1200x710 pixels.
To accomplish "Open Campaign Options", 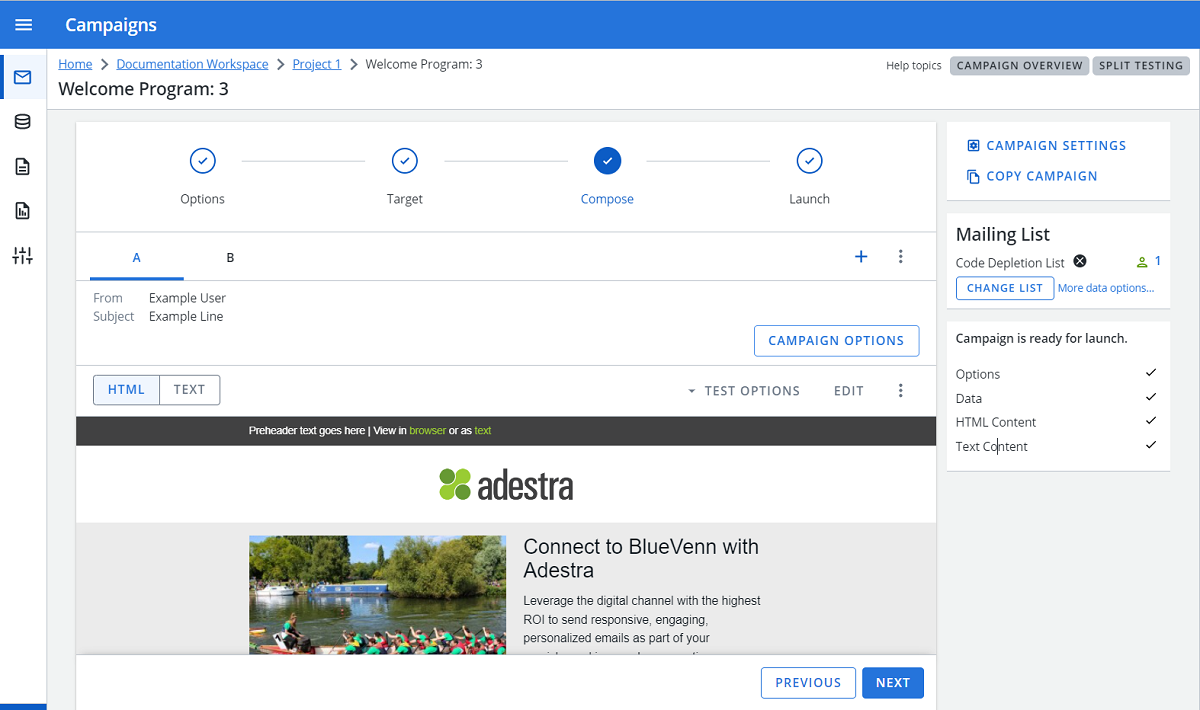I will 836,340.
